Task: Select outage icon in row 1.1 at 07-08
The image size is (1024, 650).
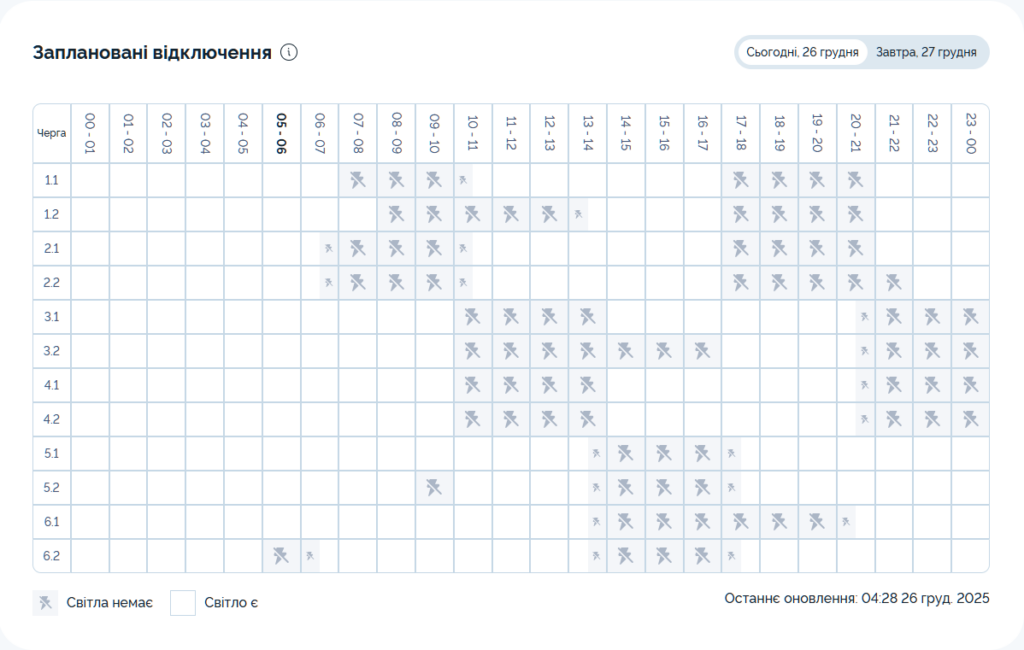Action: pyautogui.click(x=358, y=180)
